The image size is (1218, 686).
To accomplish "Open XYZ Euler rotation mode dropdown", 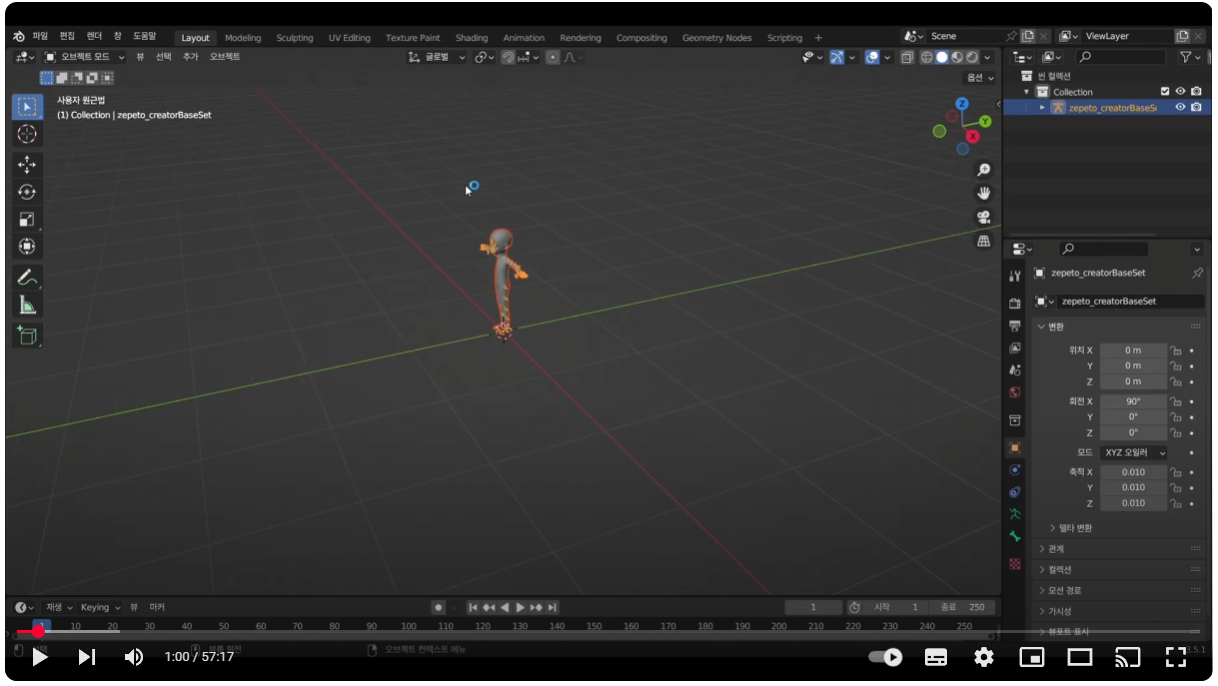I will [x=1134, y=453].
